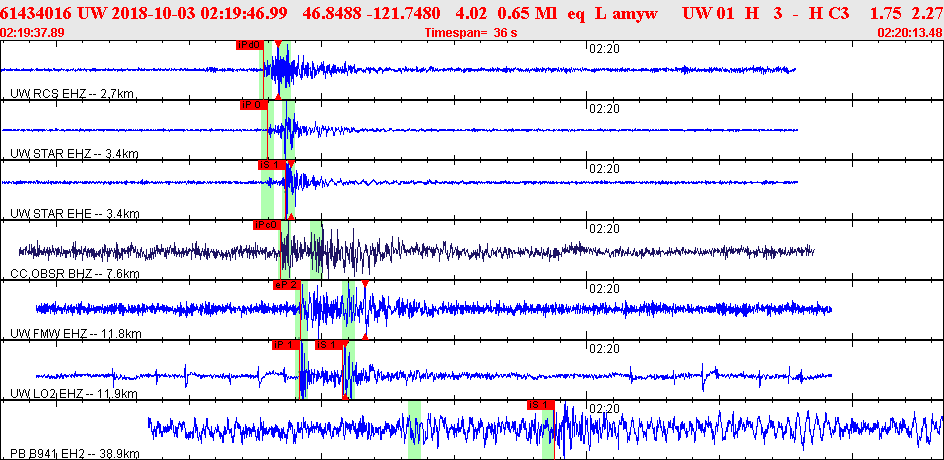Screen dimensions: 944x460
Task: Click the longitude value -121.7480
Action: [x=403, y=13]
